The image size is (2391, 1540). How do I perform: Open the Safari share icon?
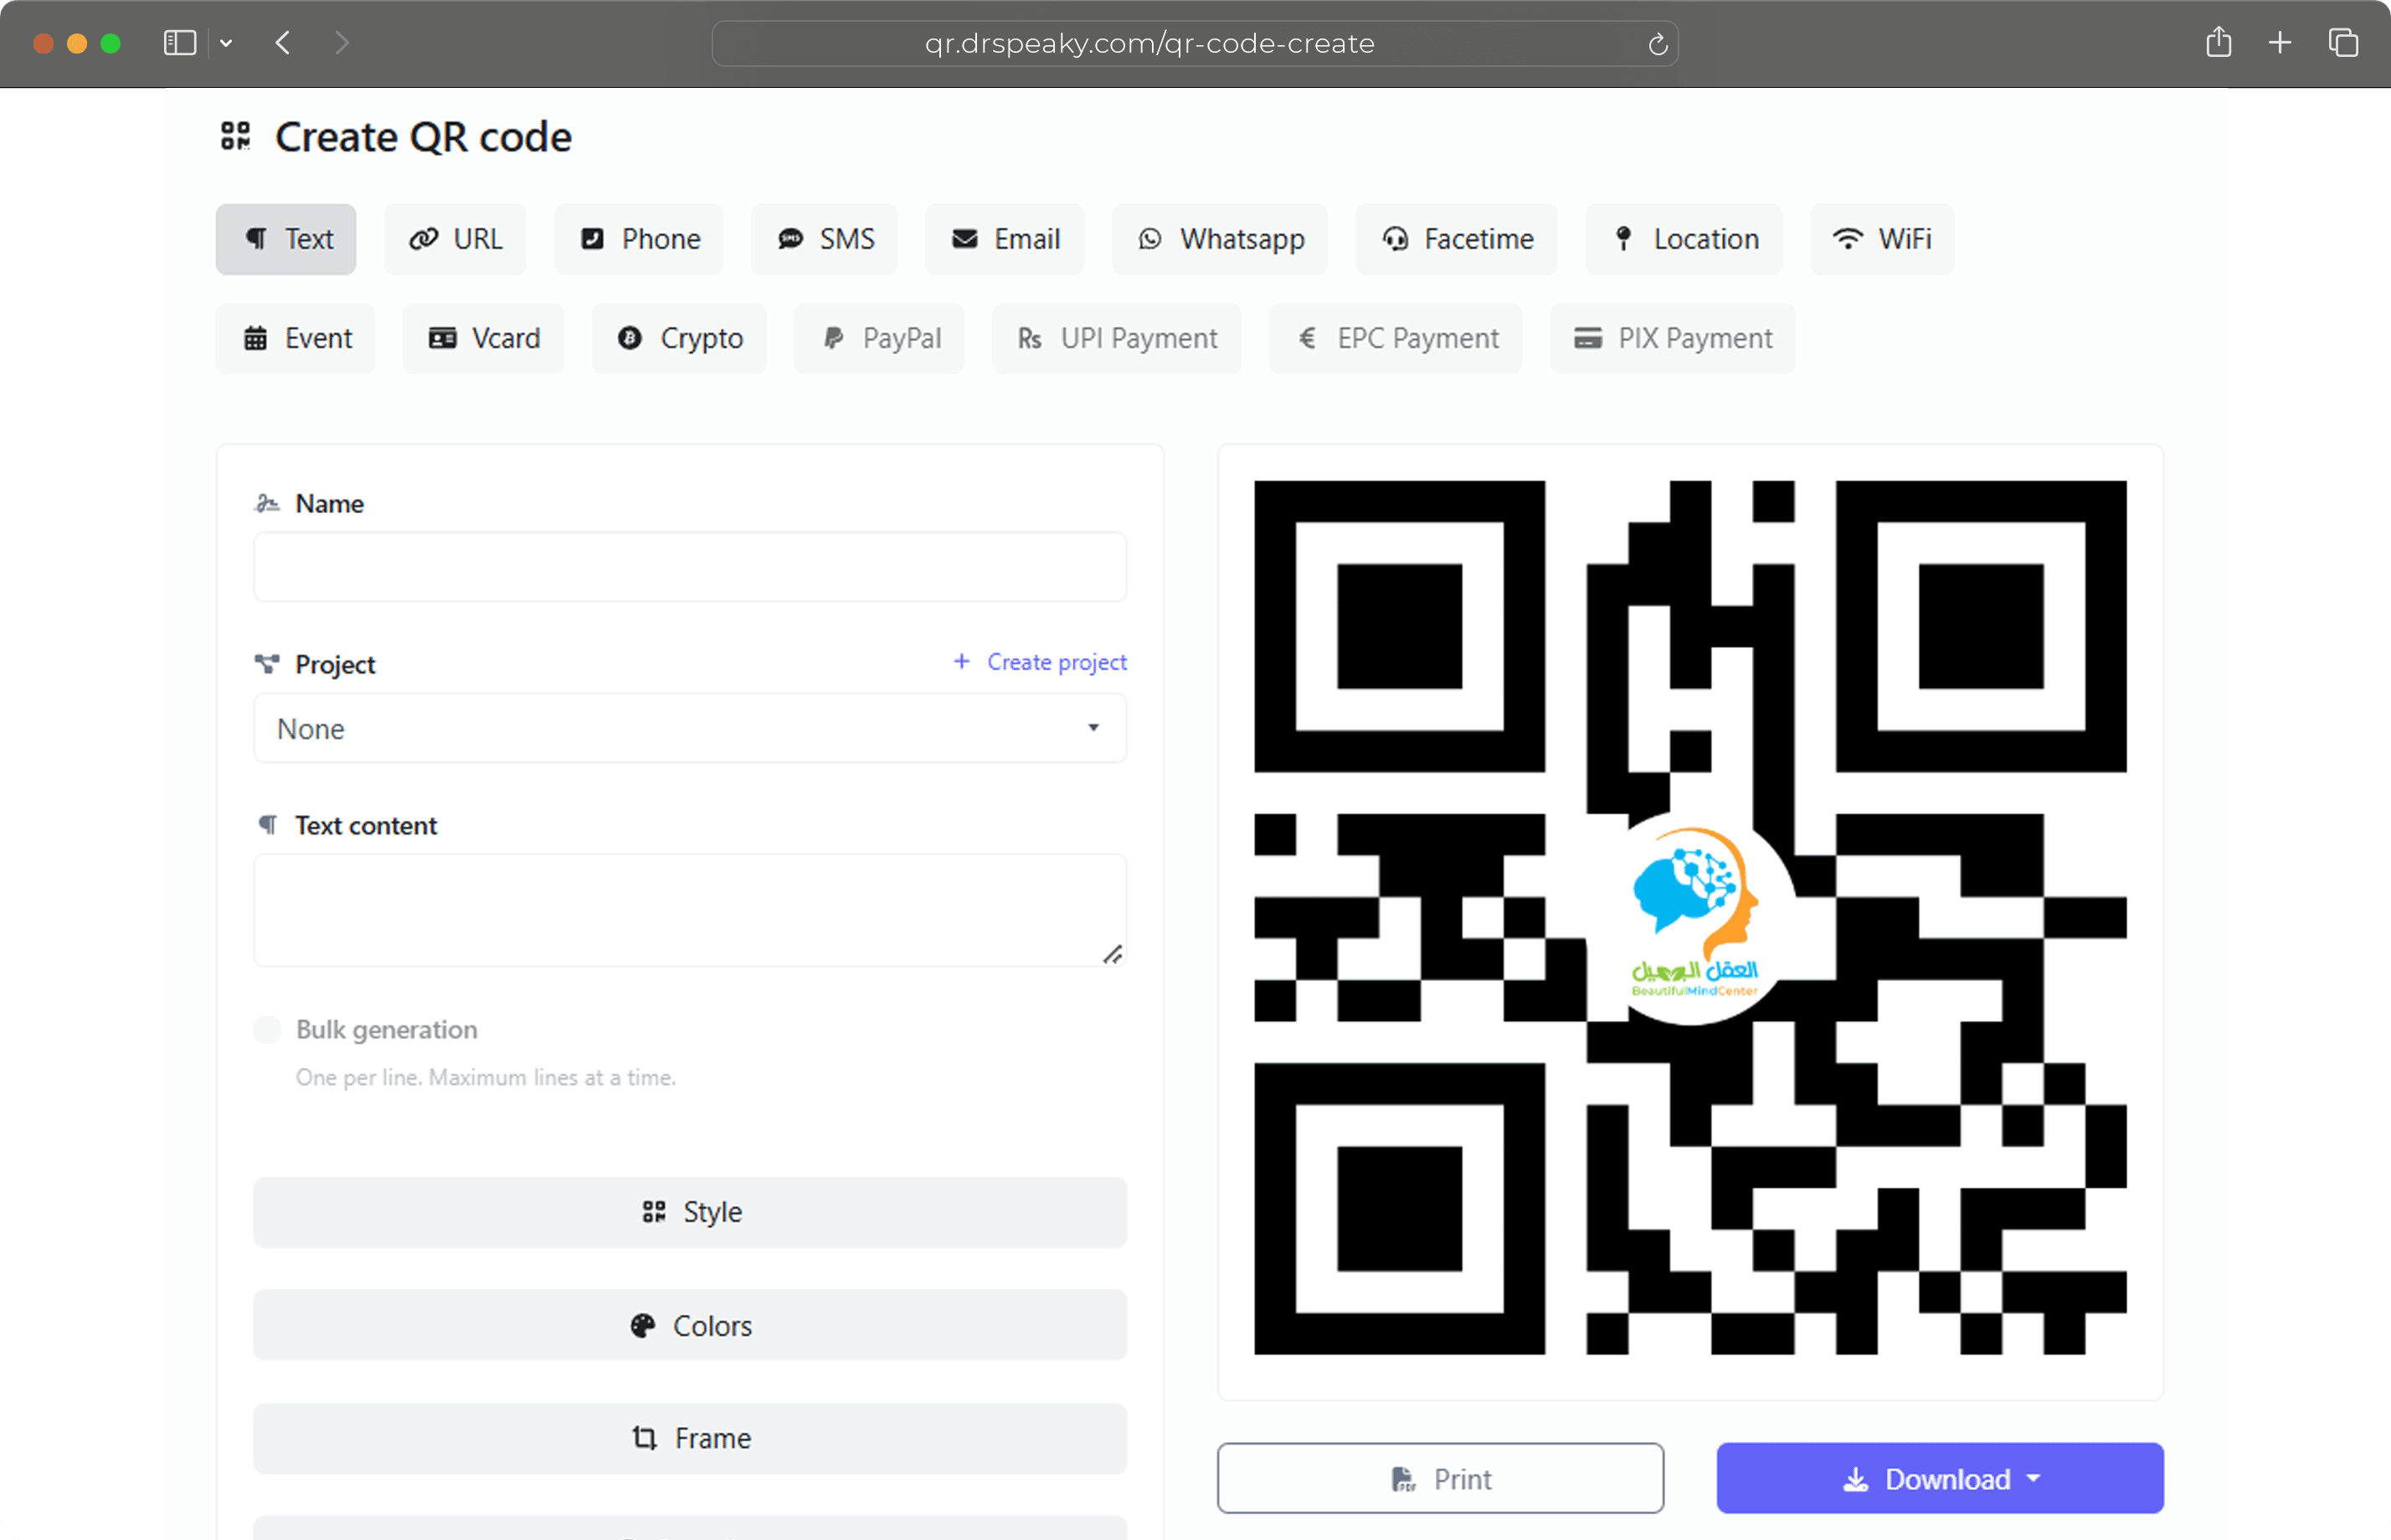click(2218, 43)
